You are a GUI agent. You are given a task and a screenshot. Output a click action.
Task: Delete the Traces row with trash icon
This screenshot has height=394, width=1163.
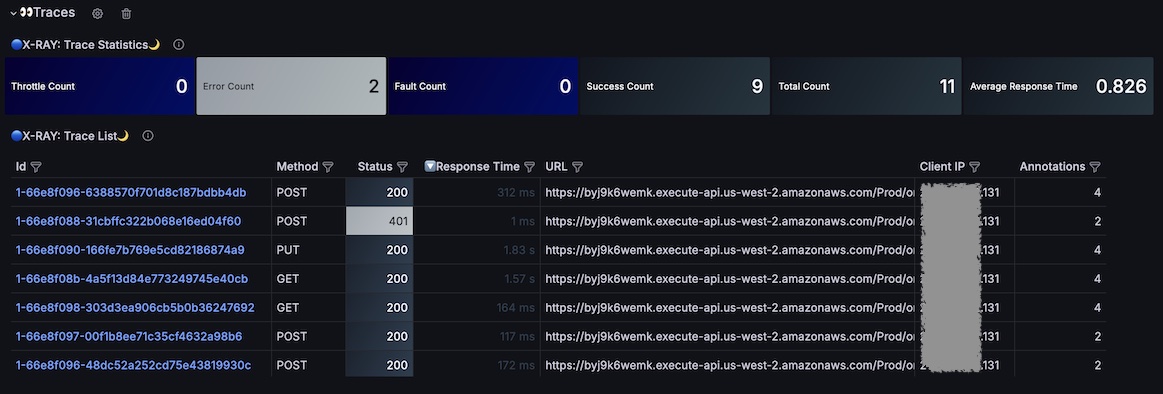tap(126, 13)
